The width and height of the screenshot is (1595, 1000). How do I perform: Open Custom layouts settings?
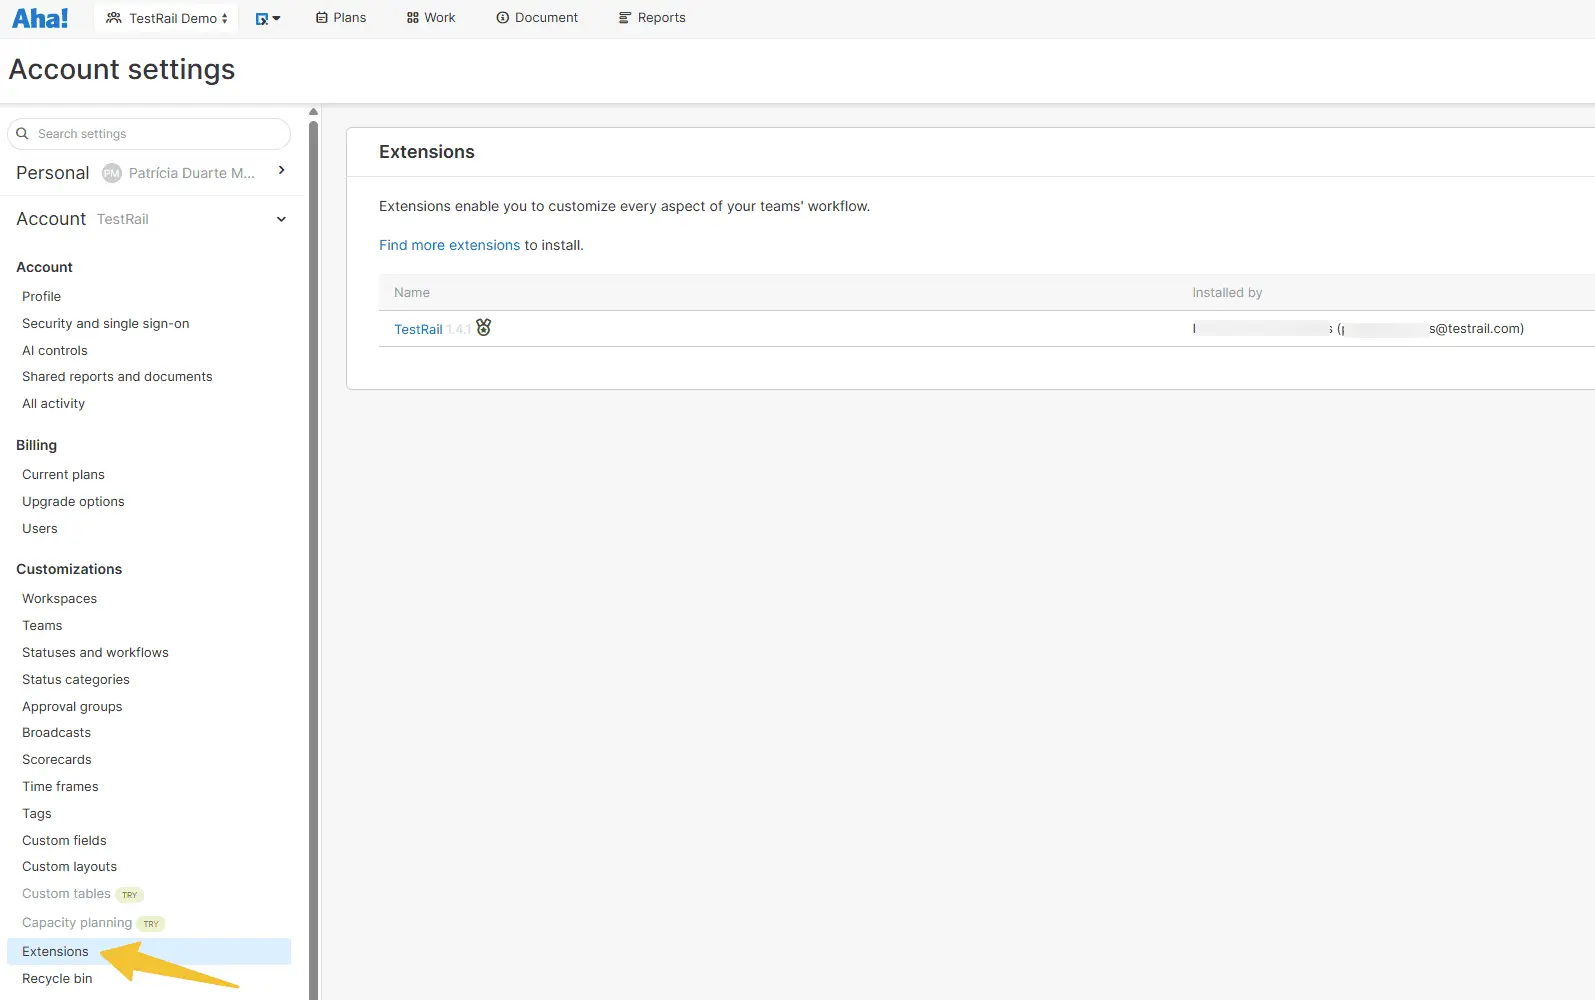point(70,867)
